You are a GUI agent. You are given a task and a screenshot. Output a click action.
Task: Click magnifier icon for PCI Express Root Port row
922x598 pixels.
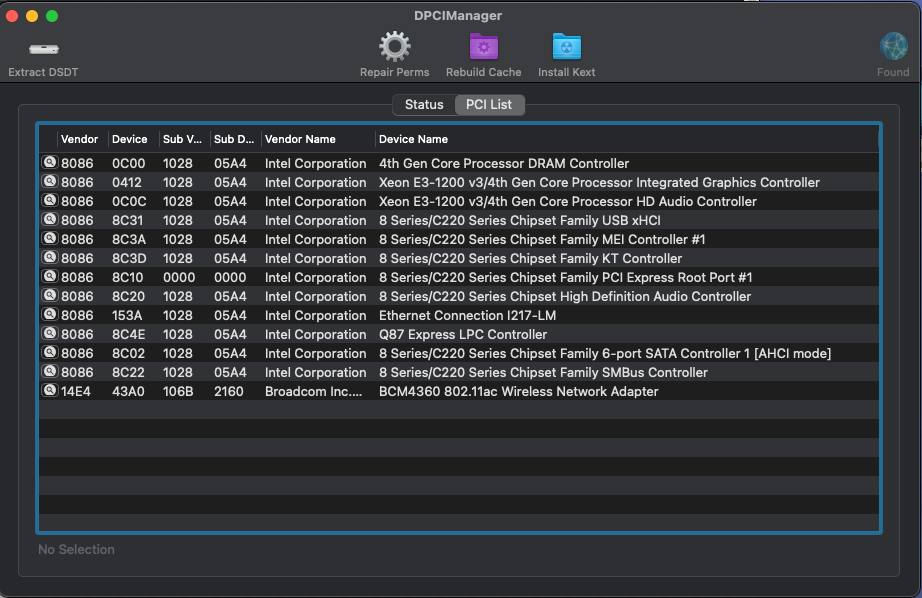[50, 276]
